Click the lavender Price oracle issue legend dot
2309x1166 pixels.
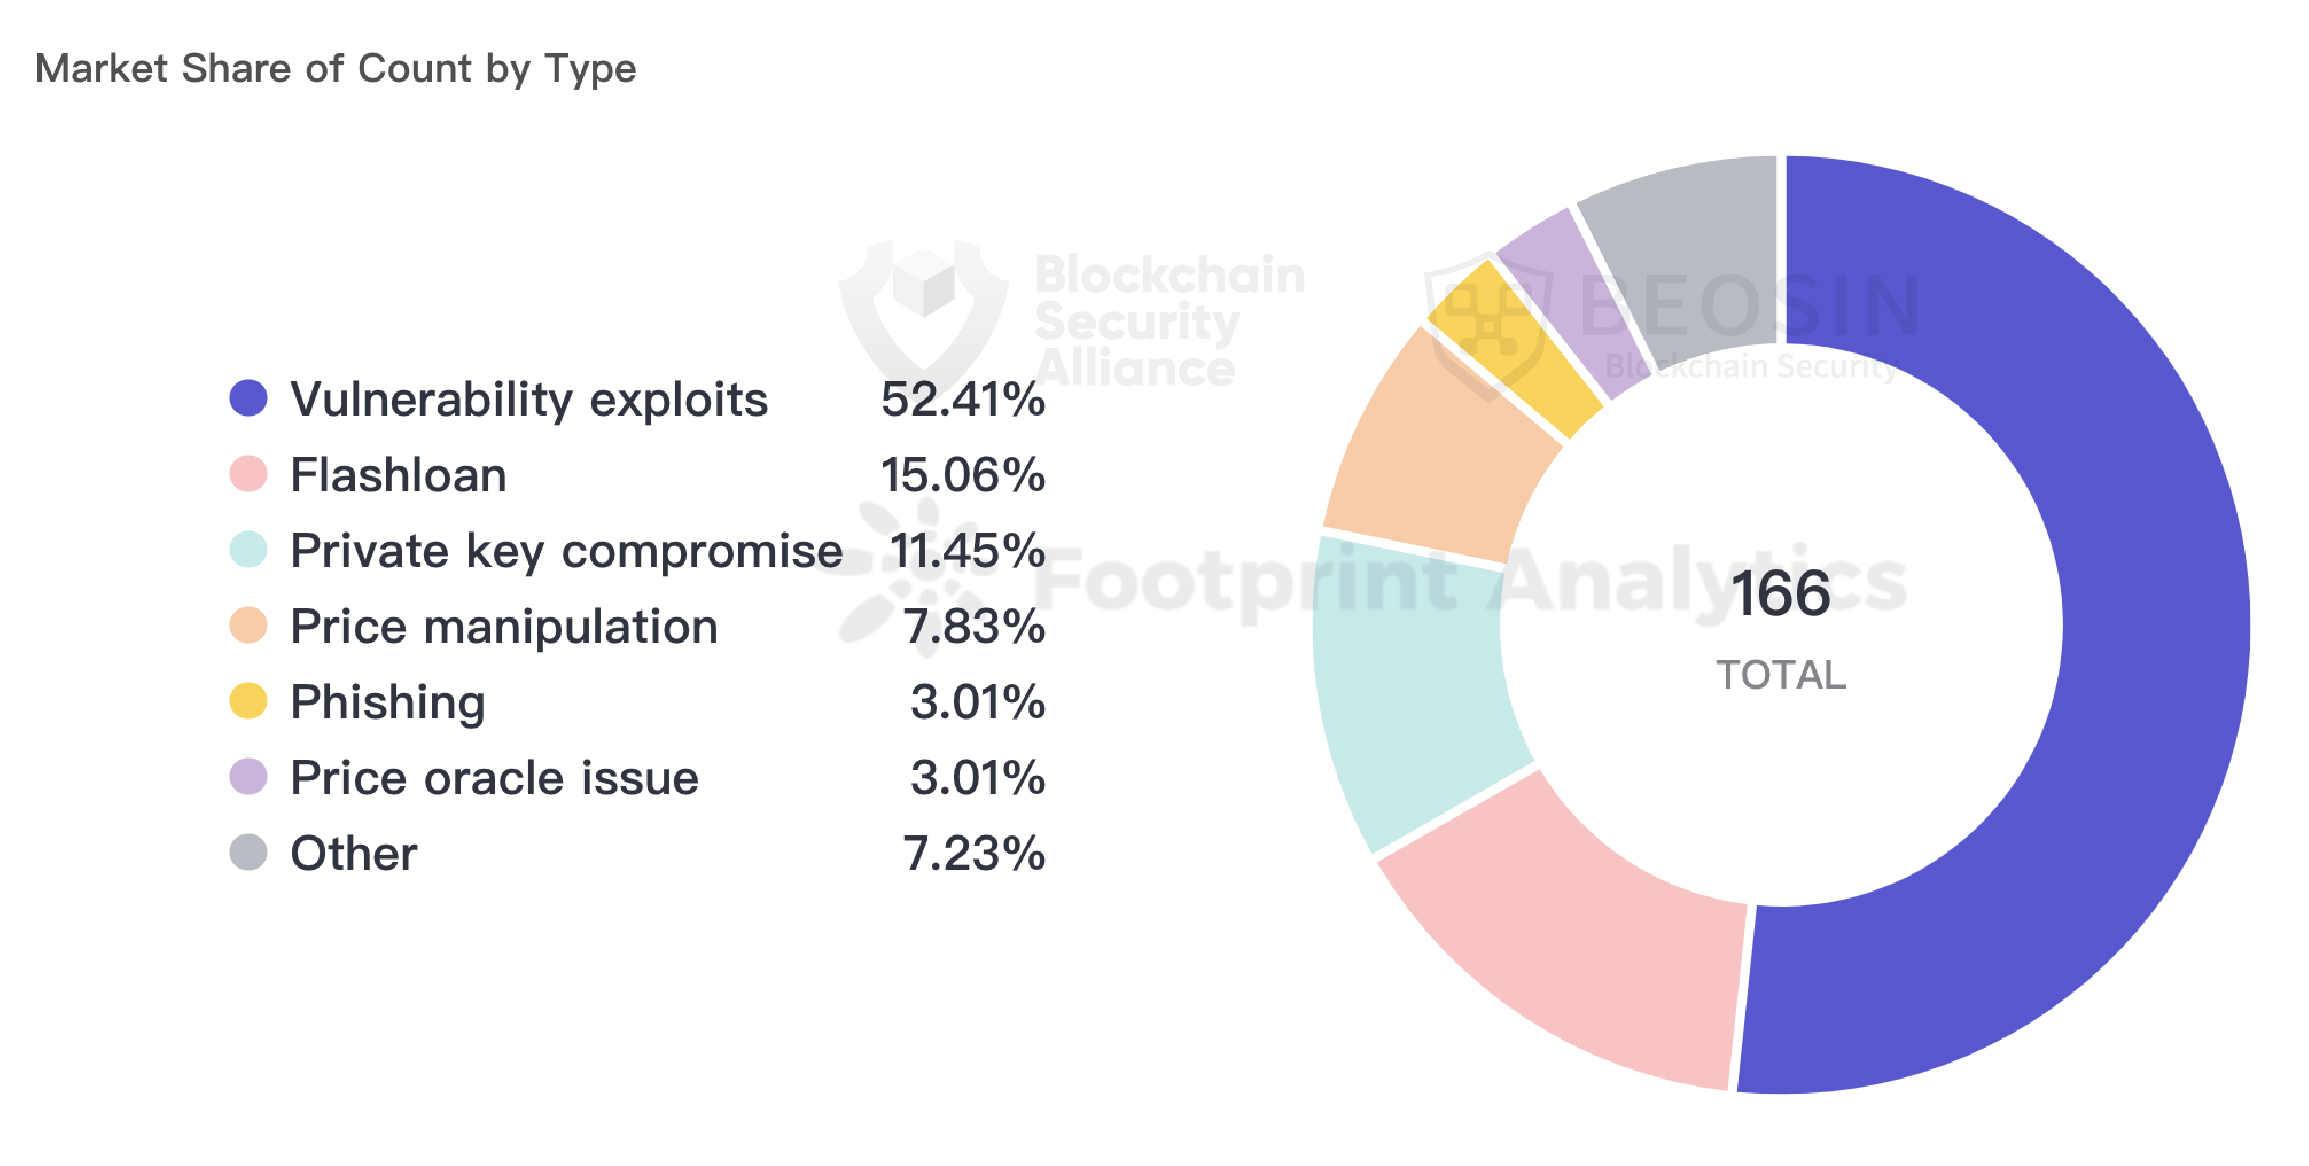coord(248,777)
